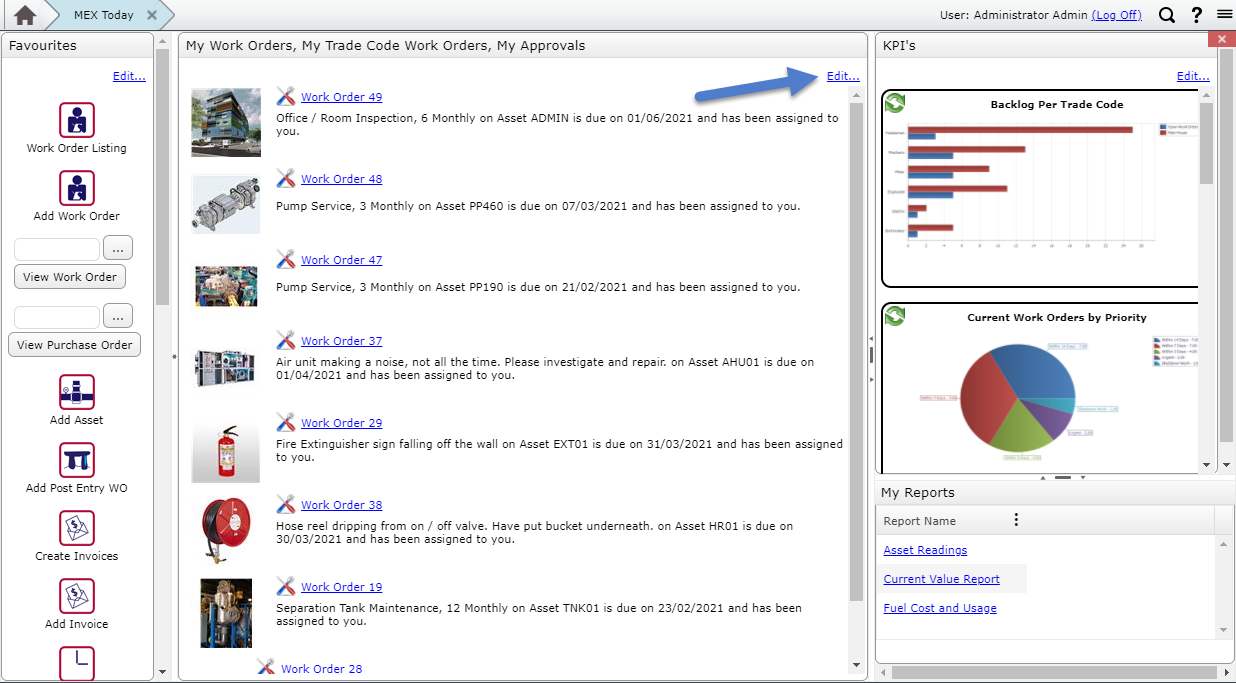This screenshot has width=1236, height=683.
Task: Click the Add Work Order icon
Action: coord(77,188)
